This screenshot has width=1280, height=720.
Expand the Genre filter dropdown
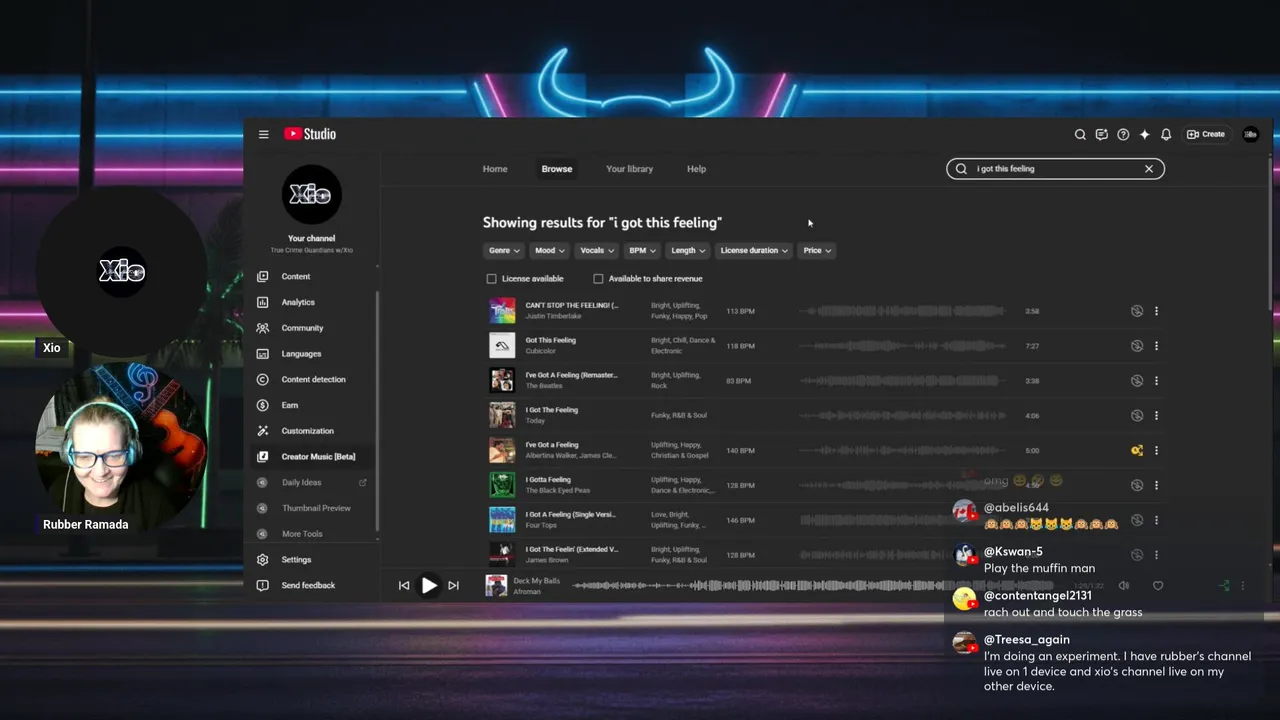503,251
